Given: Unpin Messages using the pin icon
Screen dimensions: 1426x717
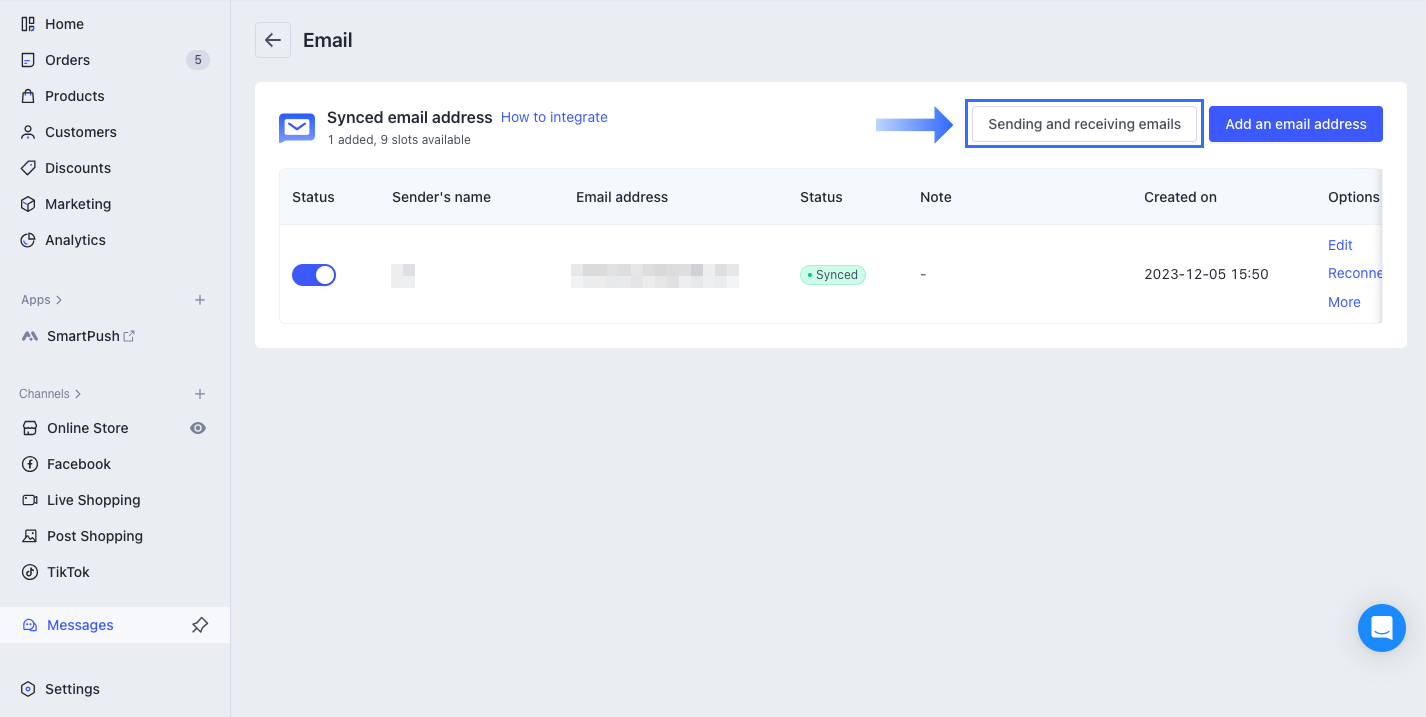Looking at the screenshot, I should [x=199, y=624].
